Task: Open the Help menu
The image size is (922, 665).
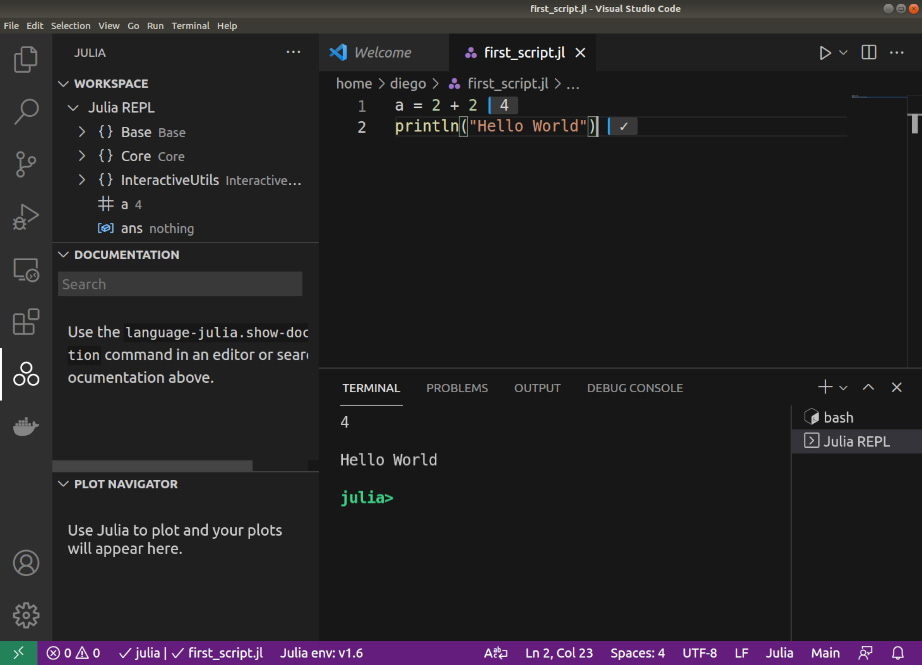Action: click(x=227, y=26)
